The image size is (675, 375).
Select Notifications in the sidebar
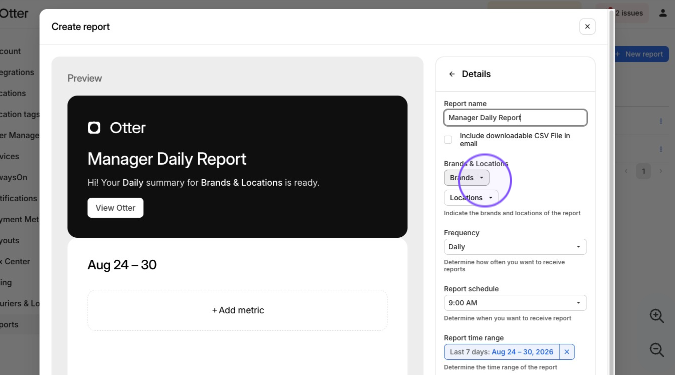point(19,198)
